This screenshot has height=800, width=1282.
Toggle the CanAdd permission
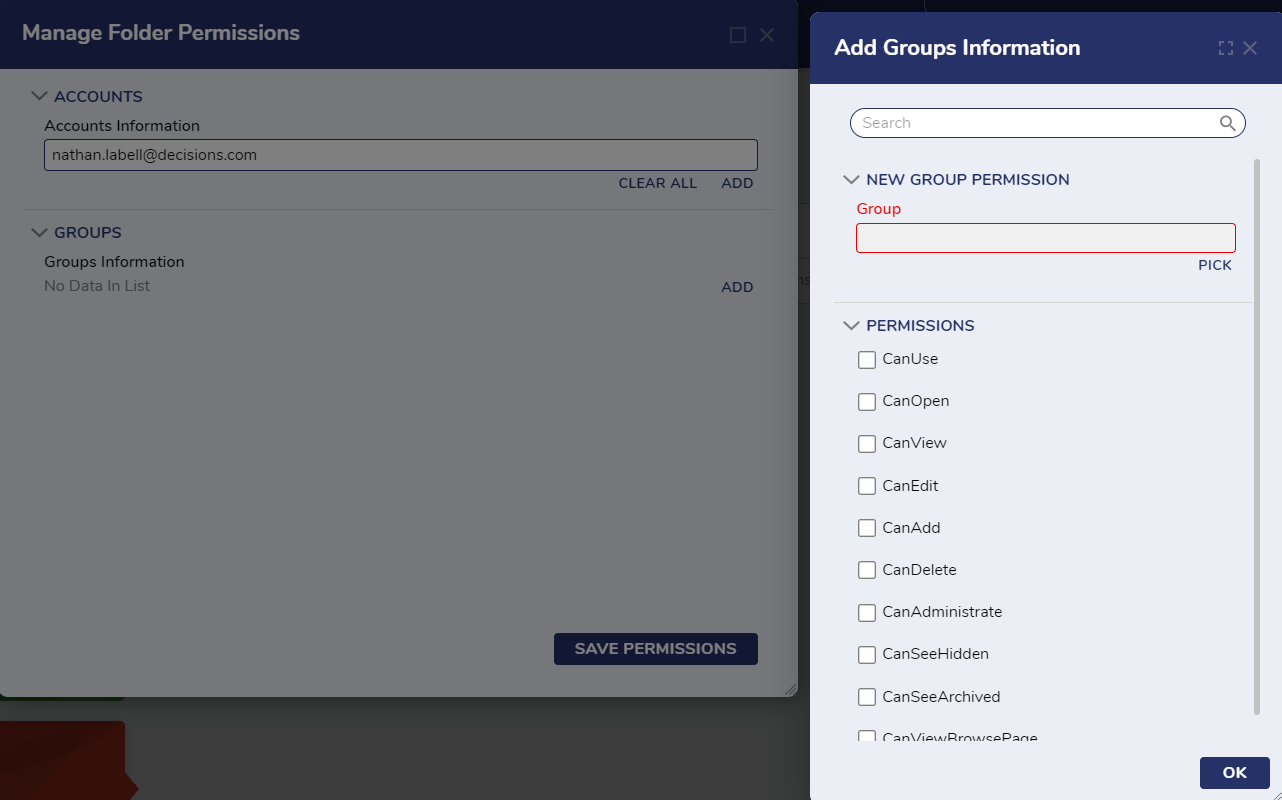click(867, 528)
